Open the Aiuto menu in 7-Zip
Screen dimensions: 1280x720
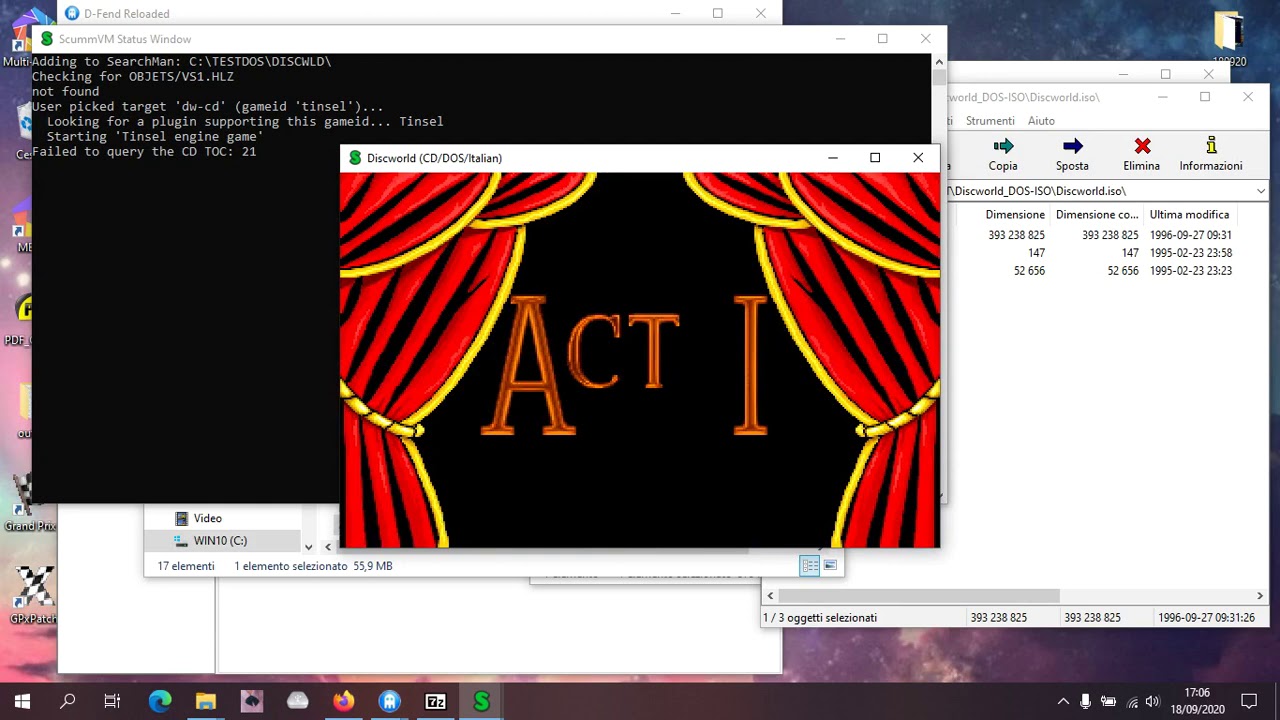pos(1041,120)
